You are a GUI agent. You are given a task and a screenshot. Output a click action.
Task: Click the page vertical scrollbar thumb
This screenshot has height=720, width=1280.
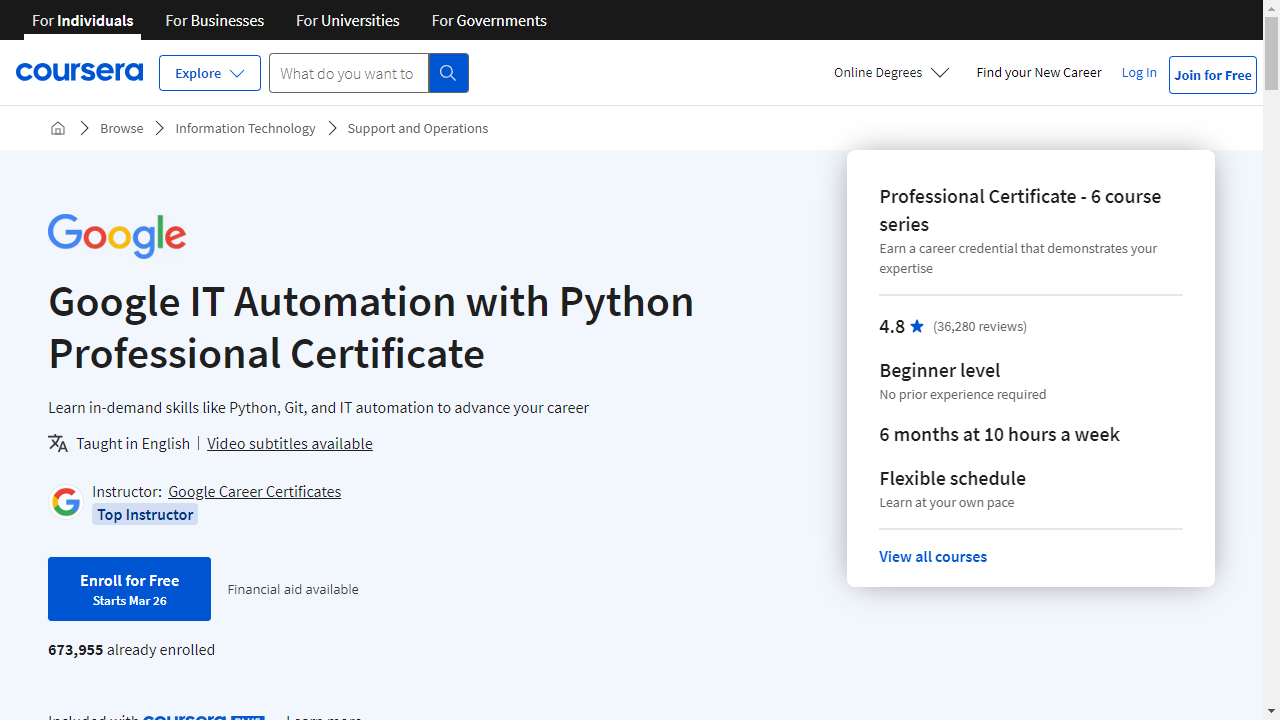point(1271,55)
